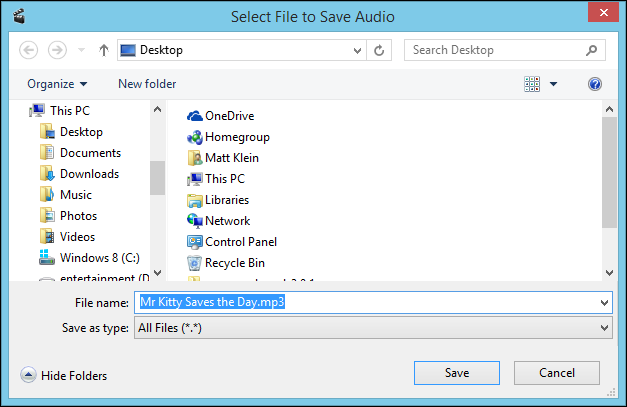Open the Homegroup item

237,137
